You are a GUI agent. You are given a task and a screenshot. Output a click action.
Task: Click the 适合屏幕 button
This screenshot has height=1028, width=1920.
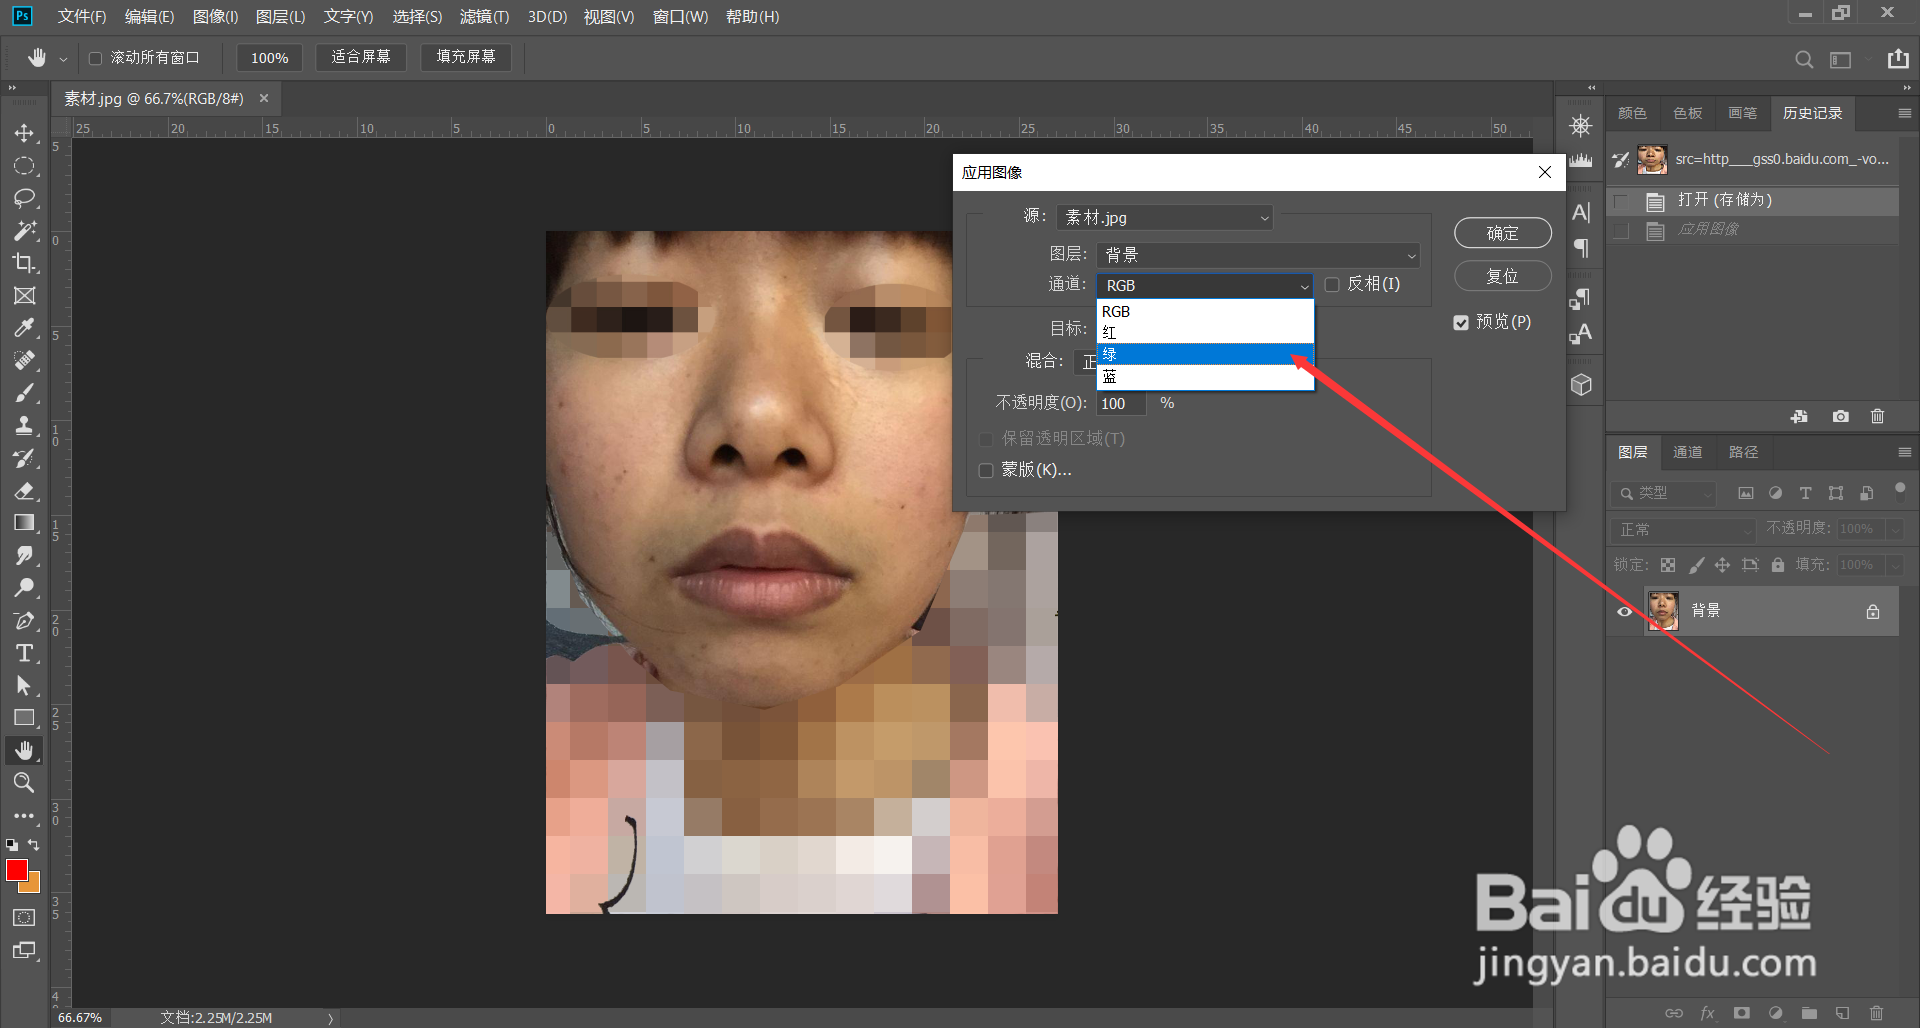click(361, 57)
